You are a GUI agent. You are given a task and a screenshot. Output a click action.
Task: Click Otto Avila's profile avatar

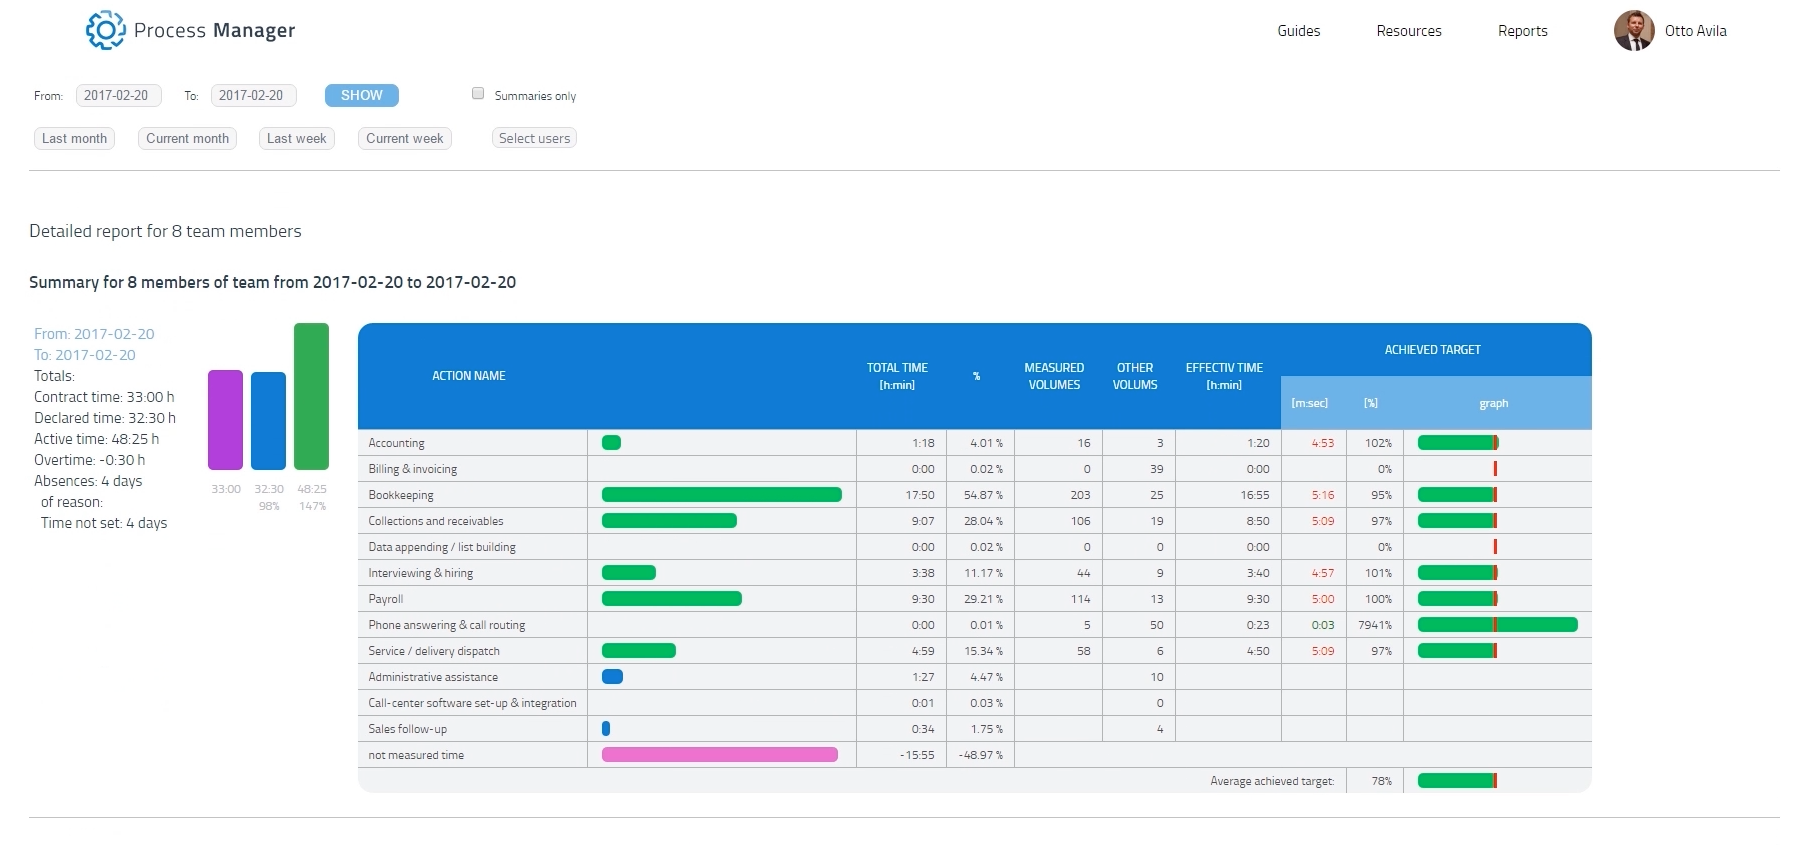[x=1633, y=31]
